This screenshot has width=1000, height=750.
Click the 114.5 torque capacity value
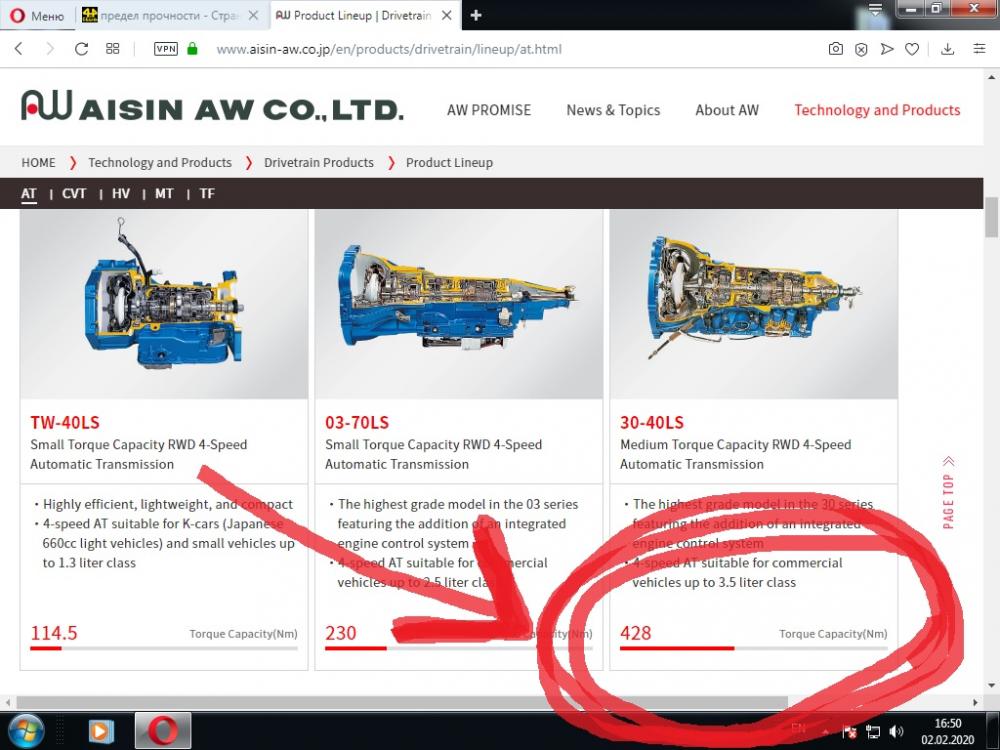tap(54, 633)
